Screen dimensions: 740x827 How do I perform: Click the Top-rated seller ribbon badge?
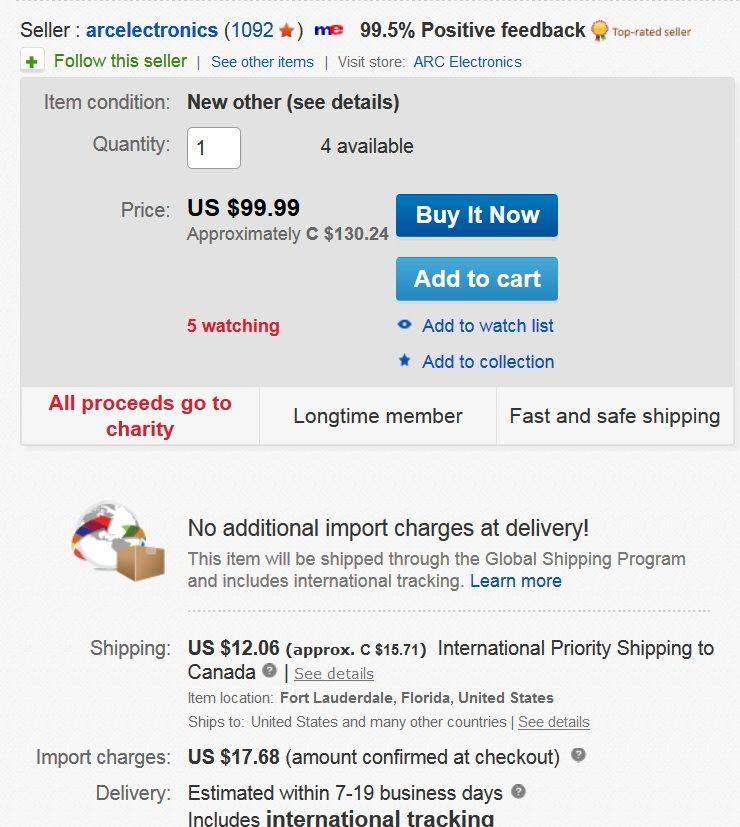coord(600,31)
